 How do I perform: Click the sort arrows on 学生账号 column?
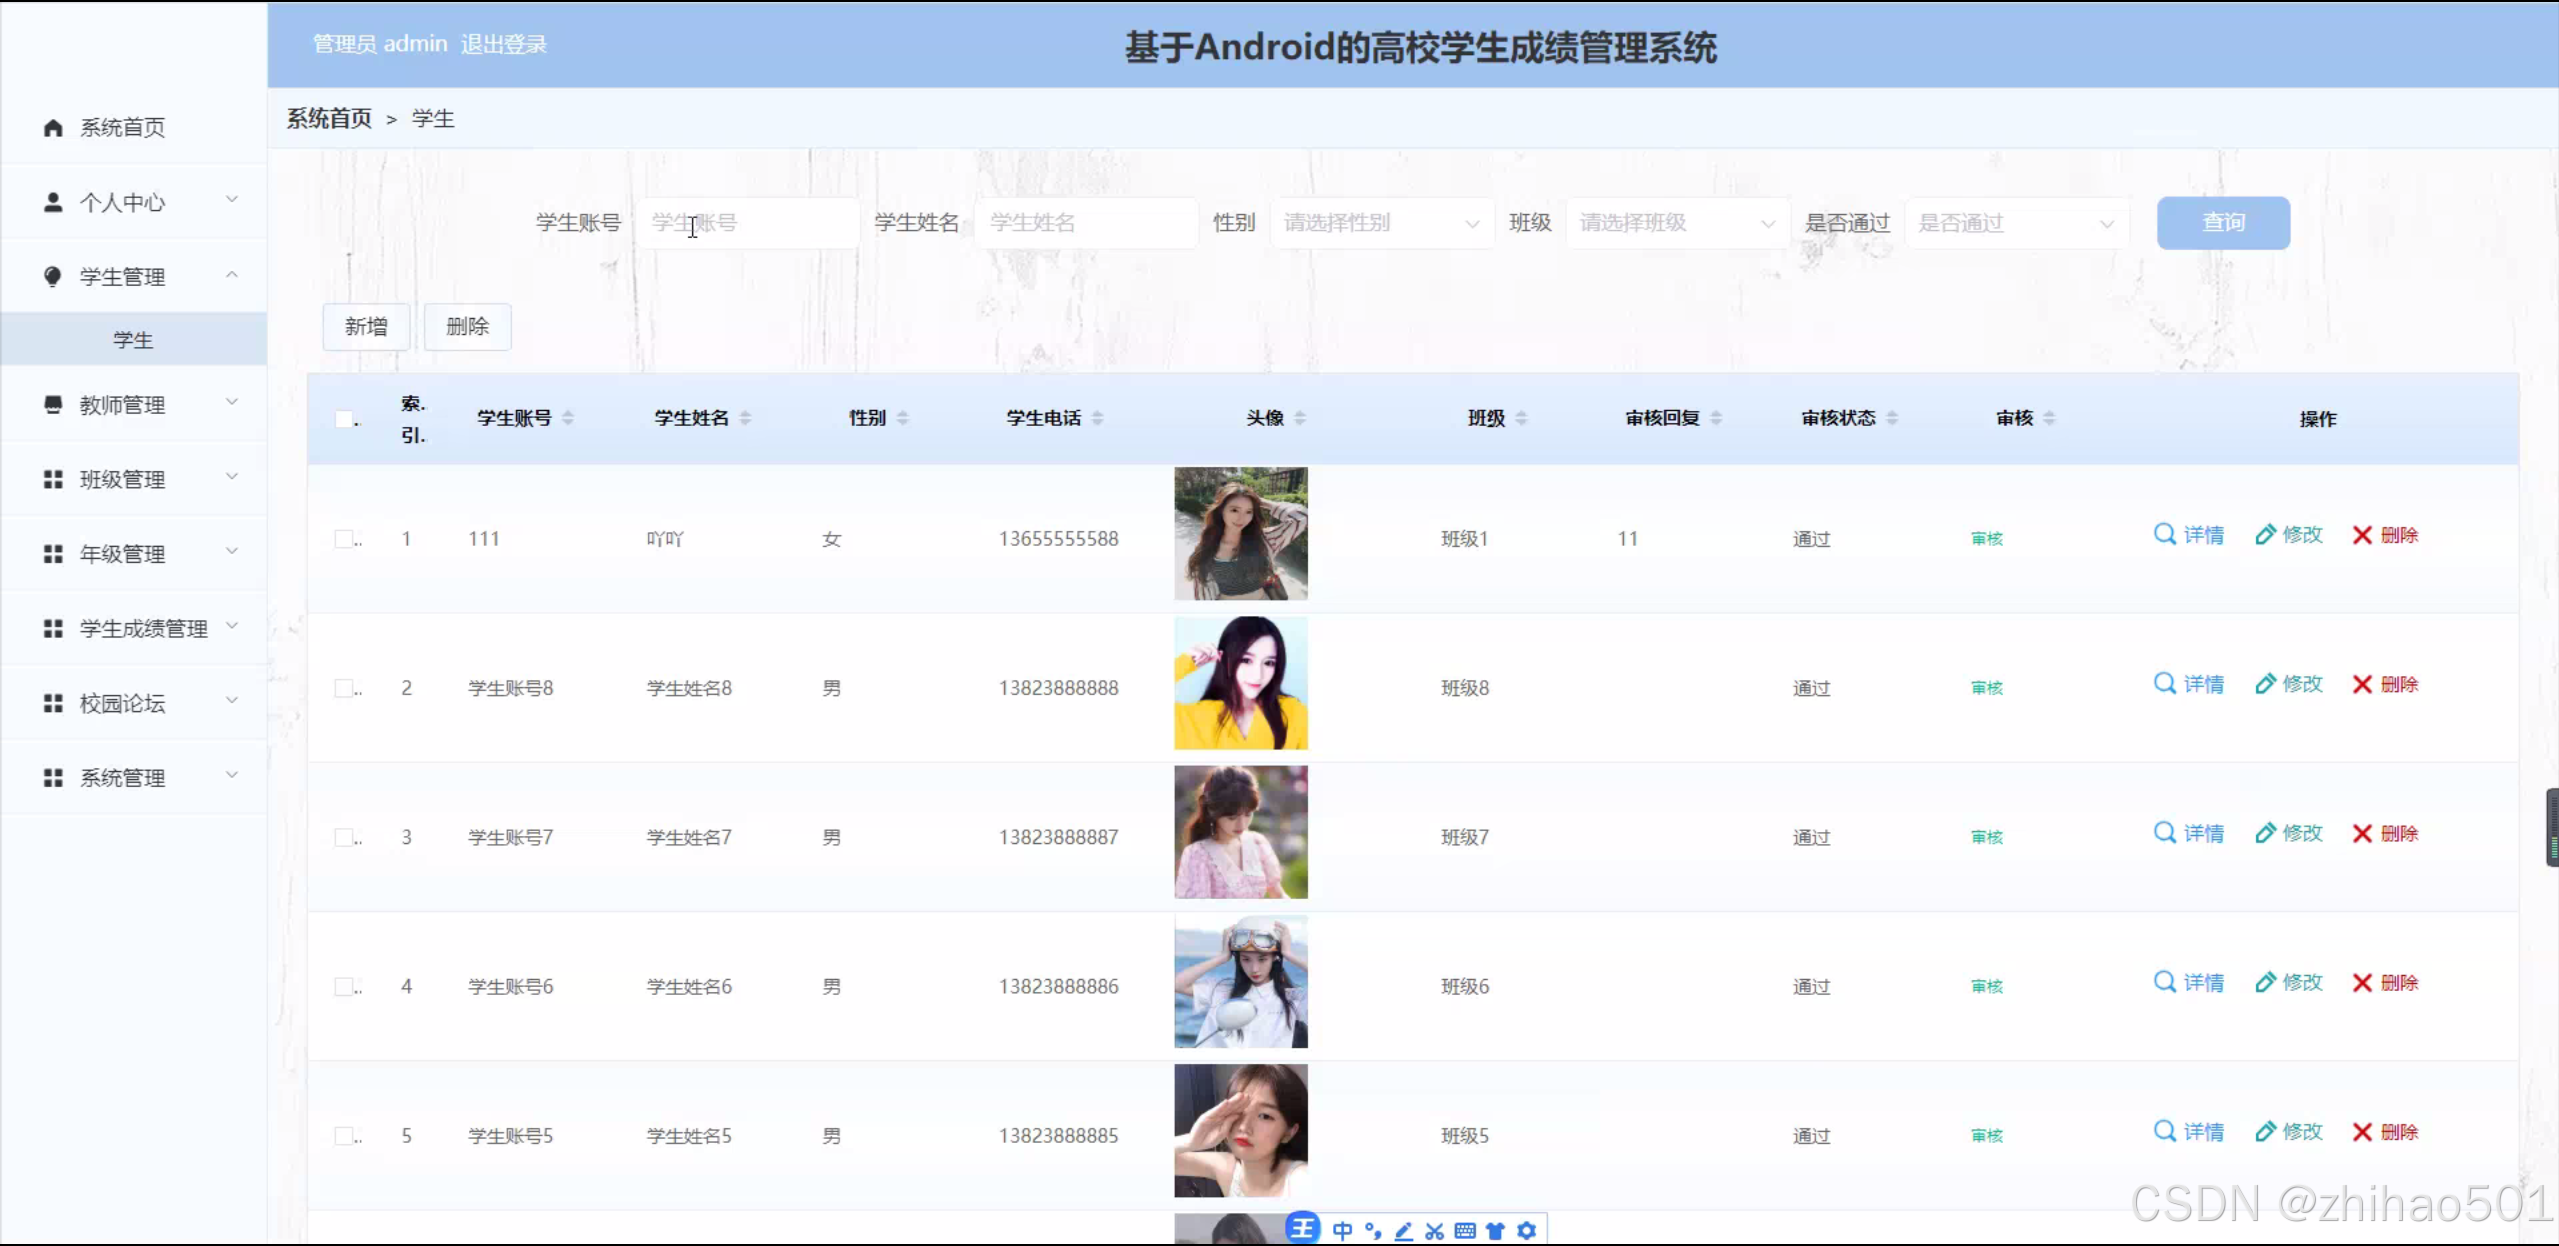coord(568,418)
